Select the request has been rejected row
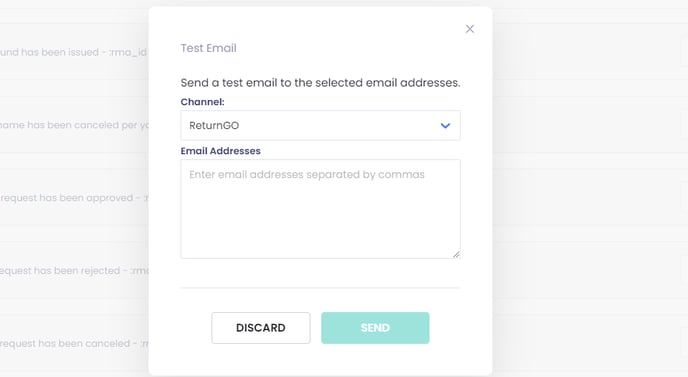This screenshot has height=377, width=688. pos(74,271)
